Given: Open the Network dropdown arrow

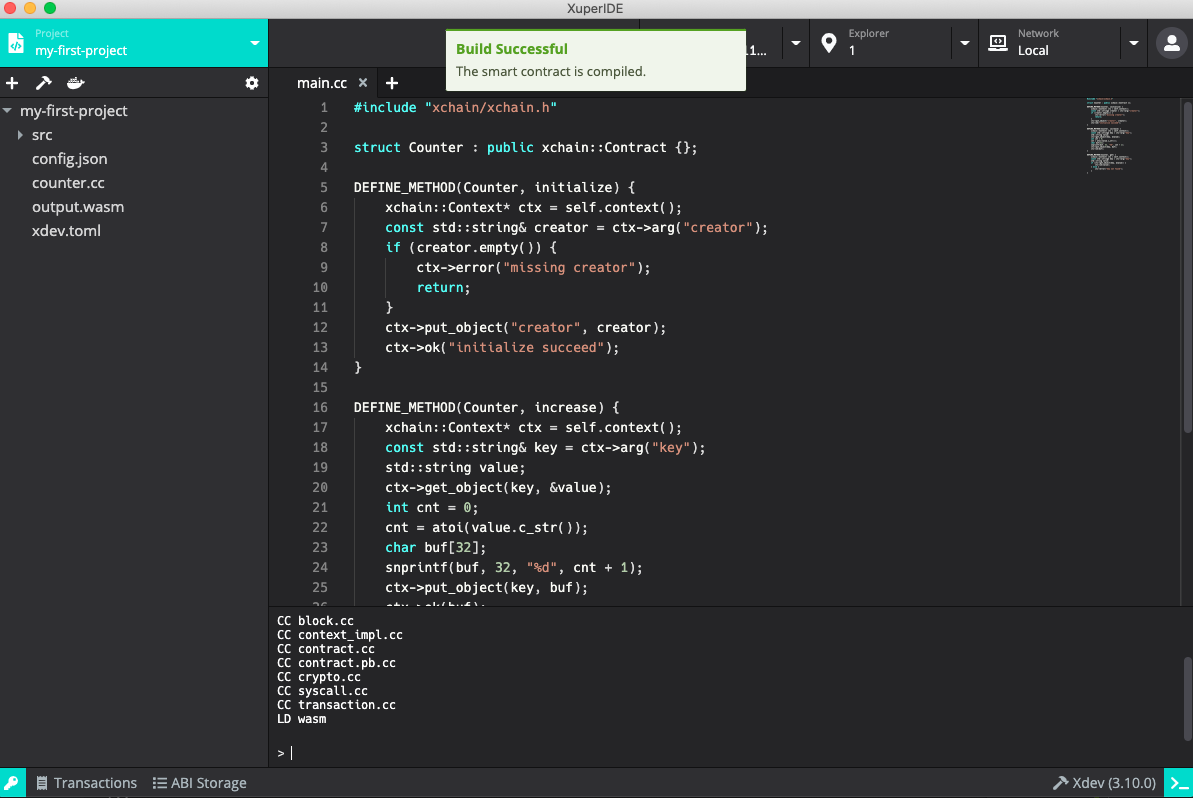Looking at the screenshot, I should 1134,43.
